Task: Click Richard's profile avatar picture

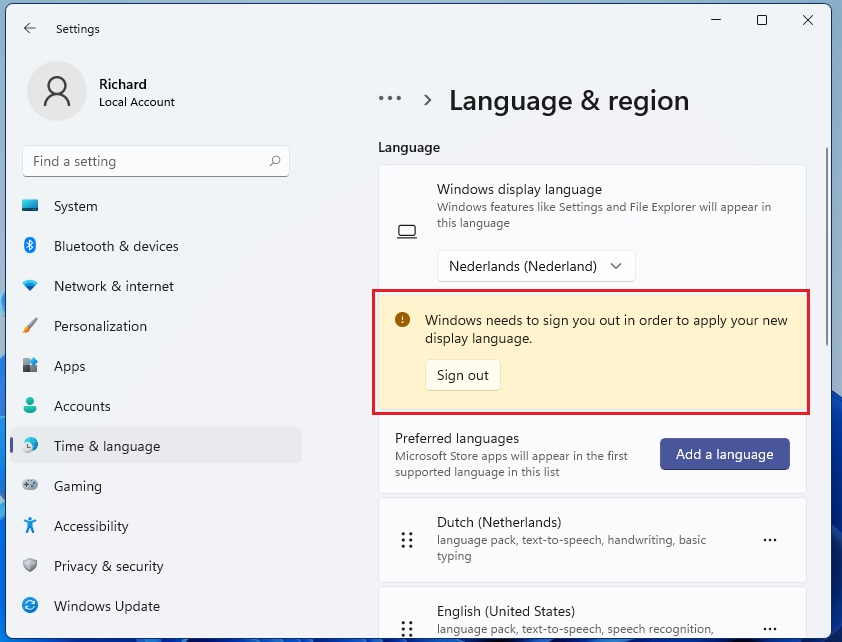Action: (56, 92)
